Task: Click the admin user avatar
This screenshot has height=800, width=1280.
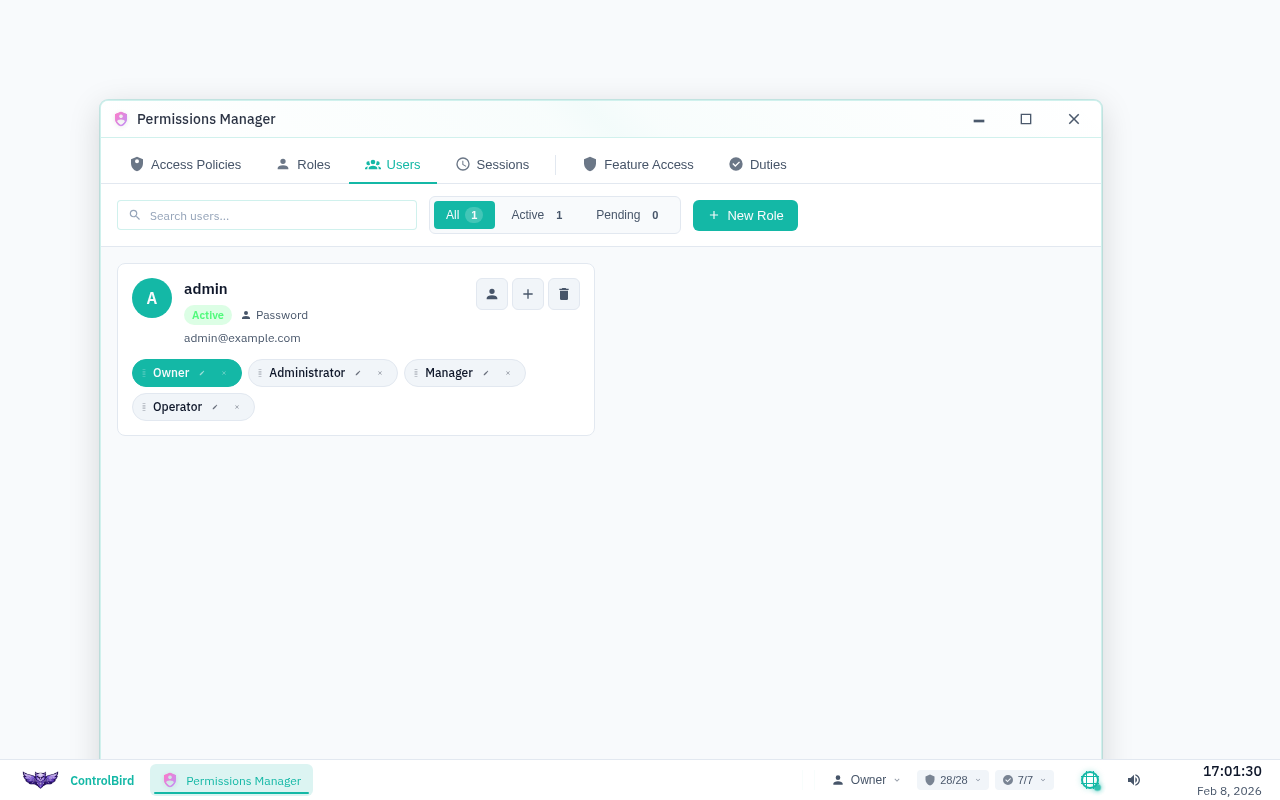Action: [152, 298]
